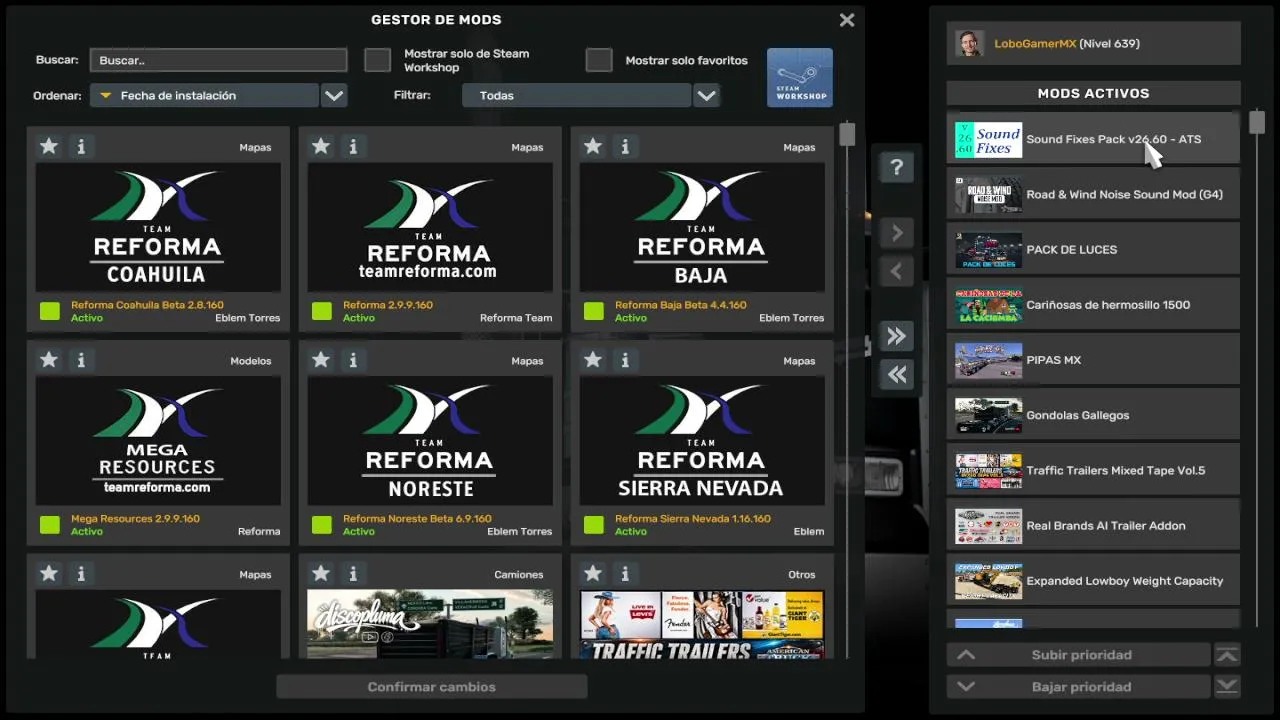
Task: Select Real Brands AI Trailer Addon
Action: coord(1093,525)
